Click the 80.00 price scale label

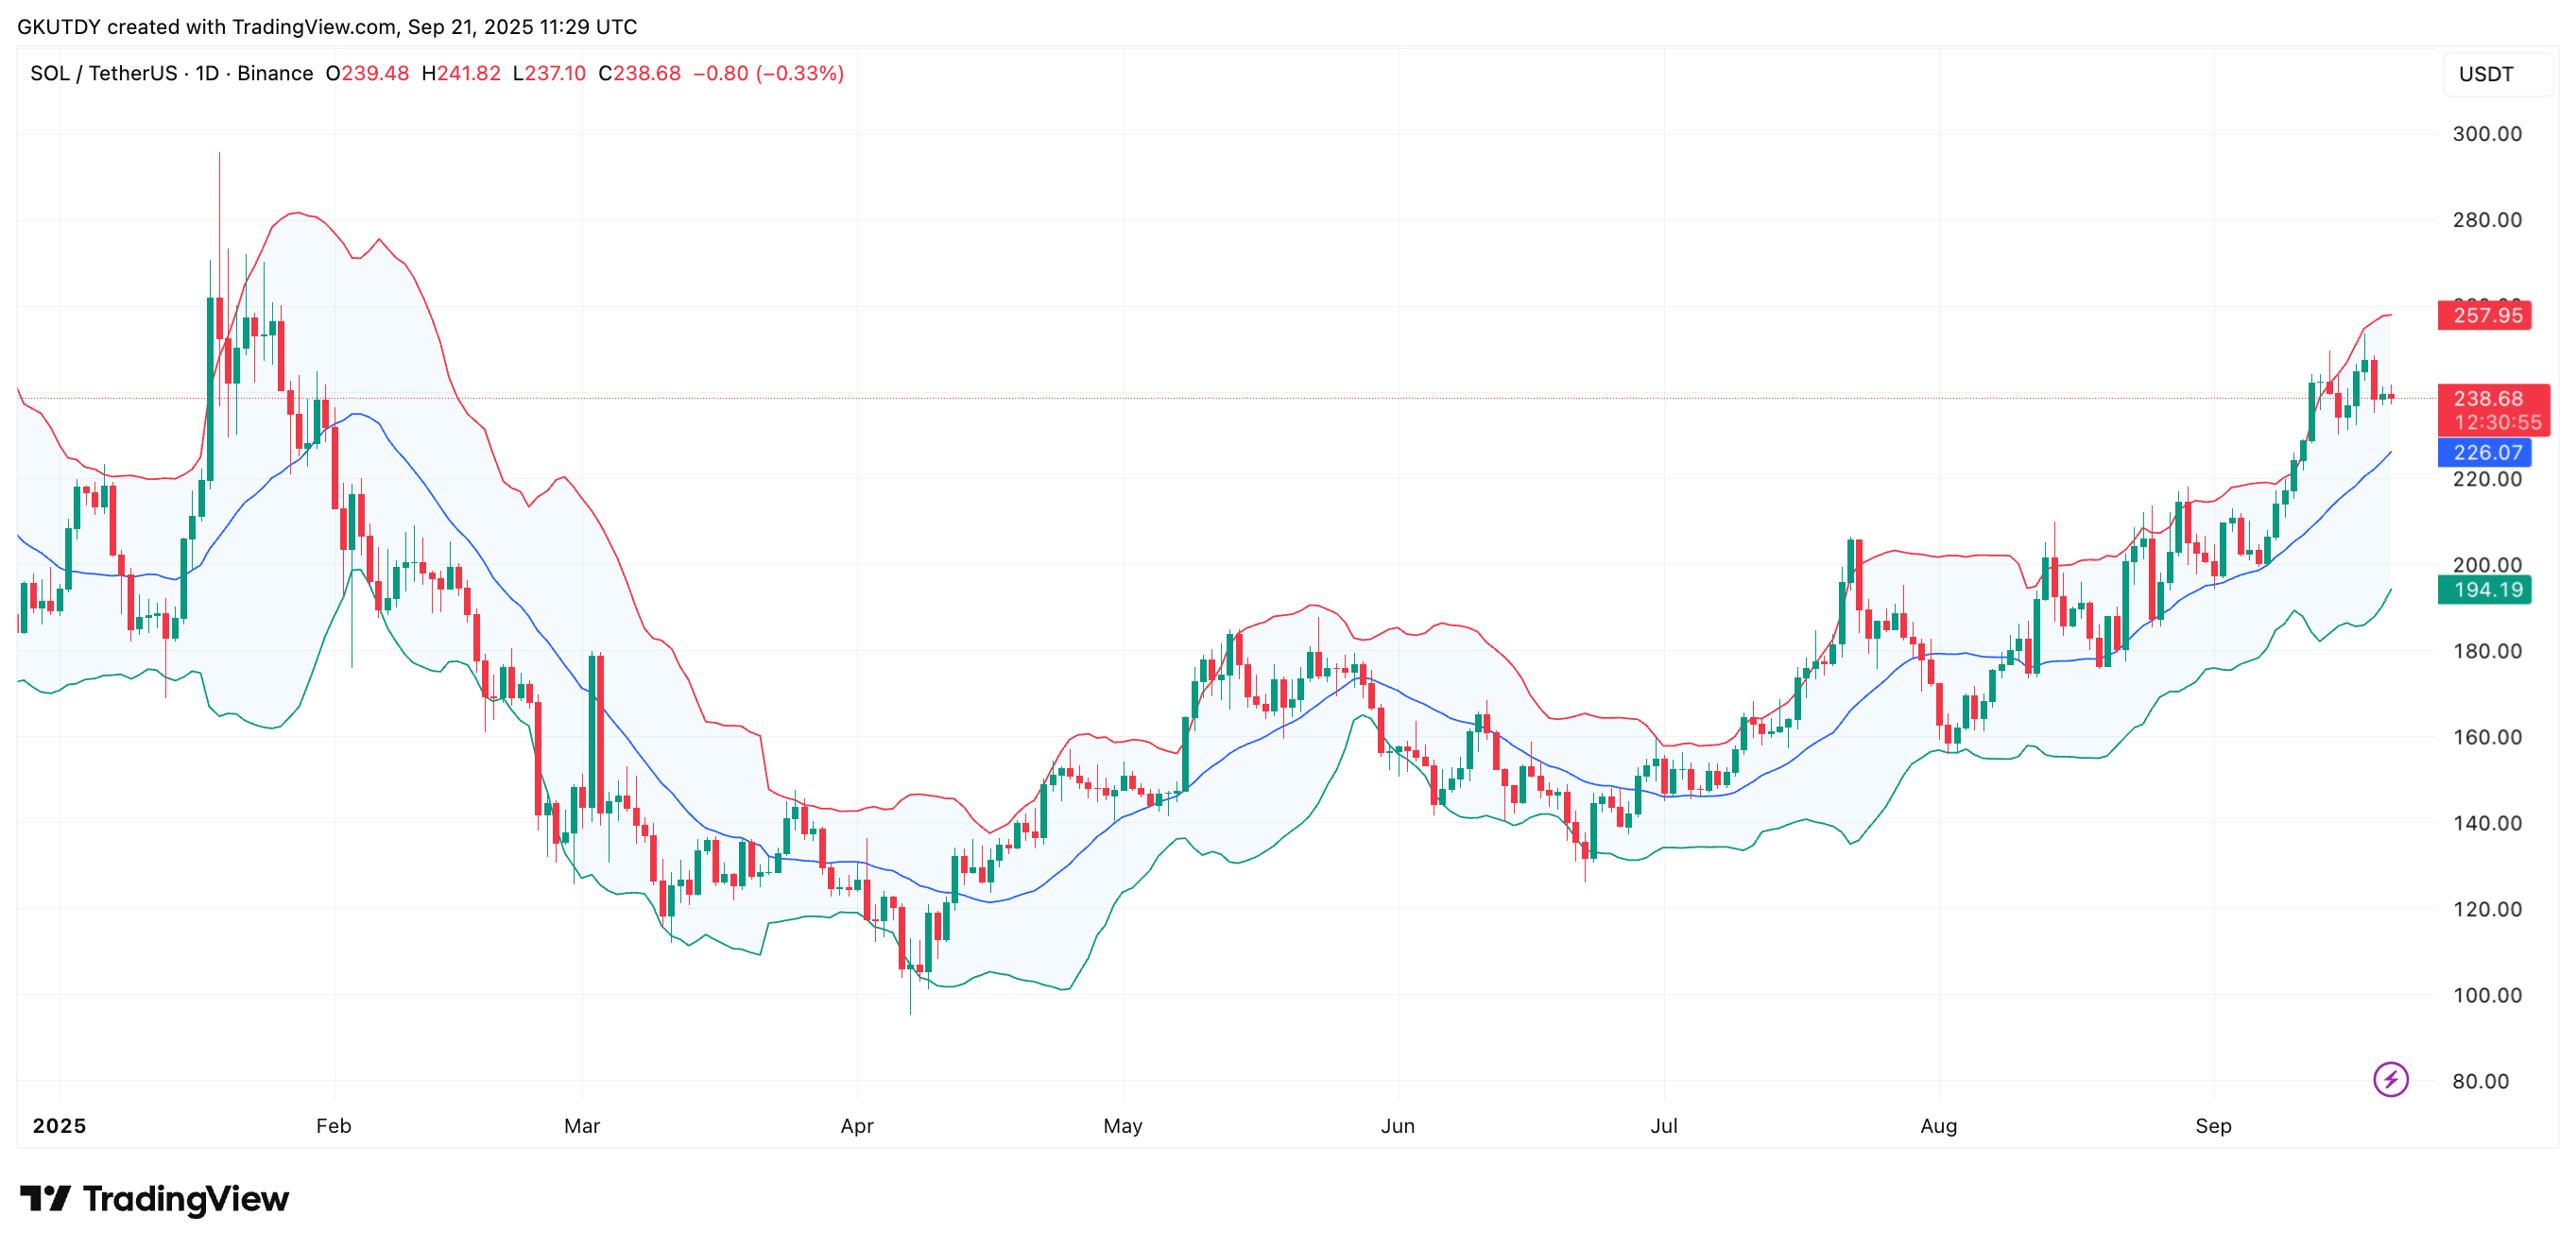2480,1081
